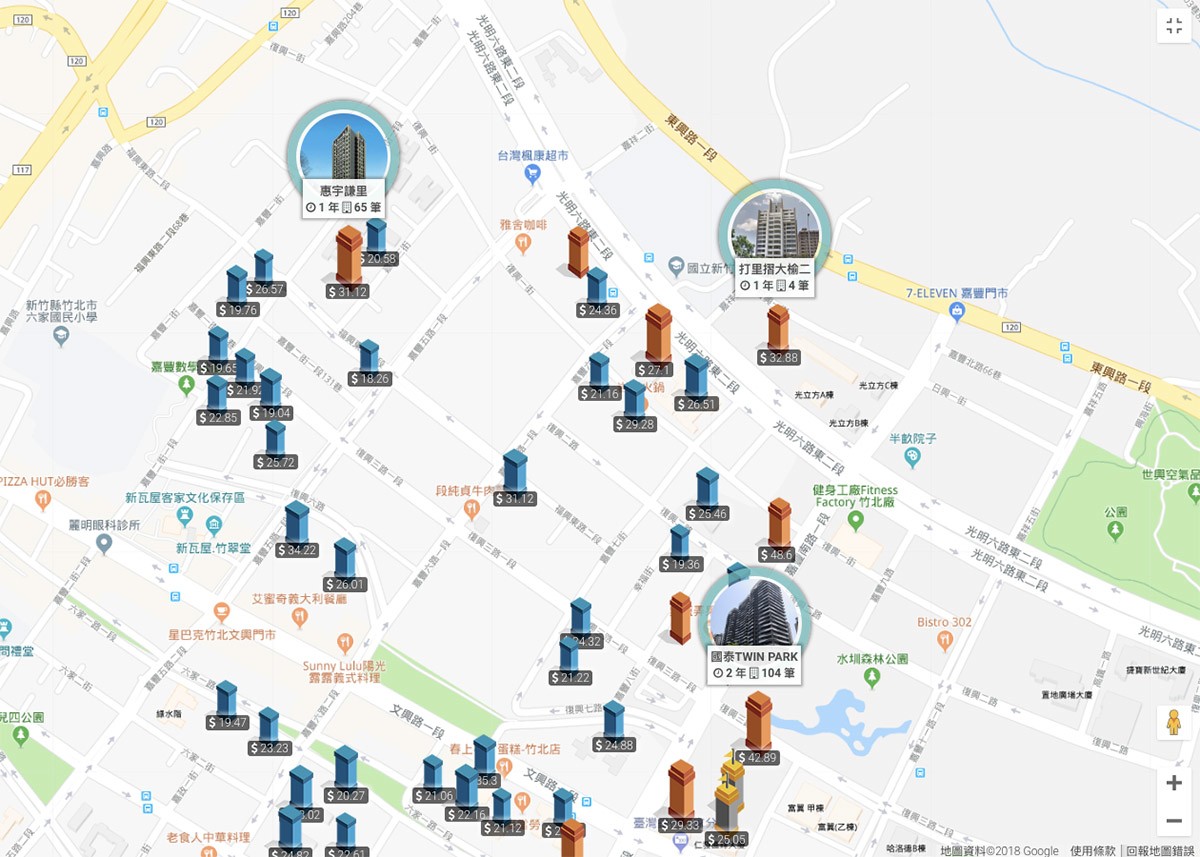The height and width of the screenshot is (857, 1200).
Task: Click the $20.27 price label
Action: click(x=346, y=796)
